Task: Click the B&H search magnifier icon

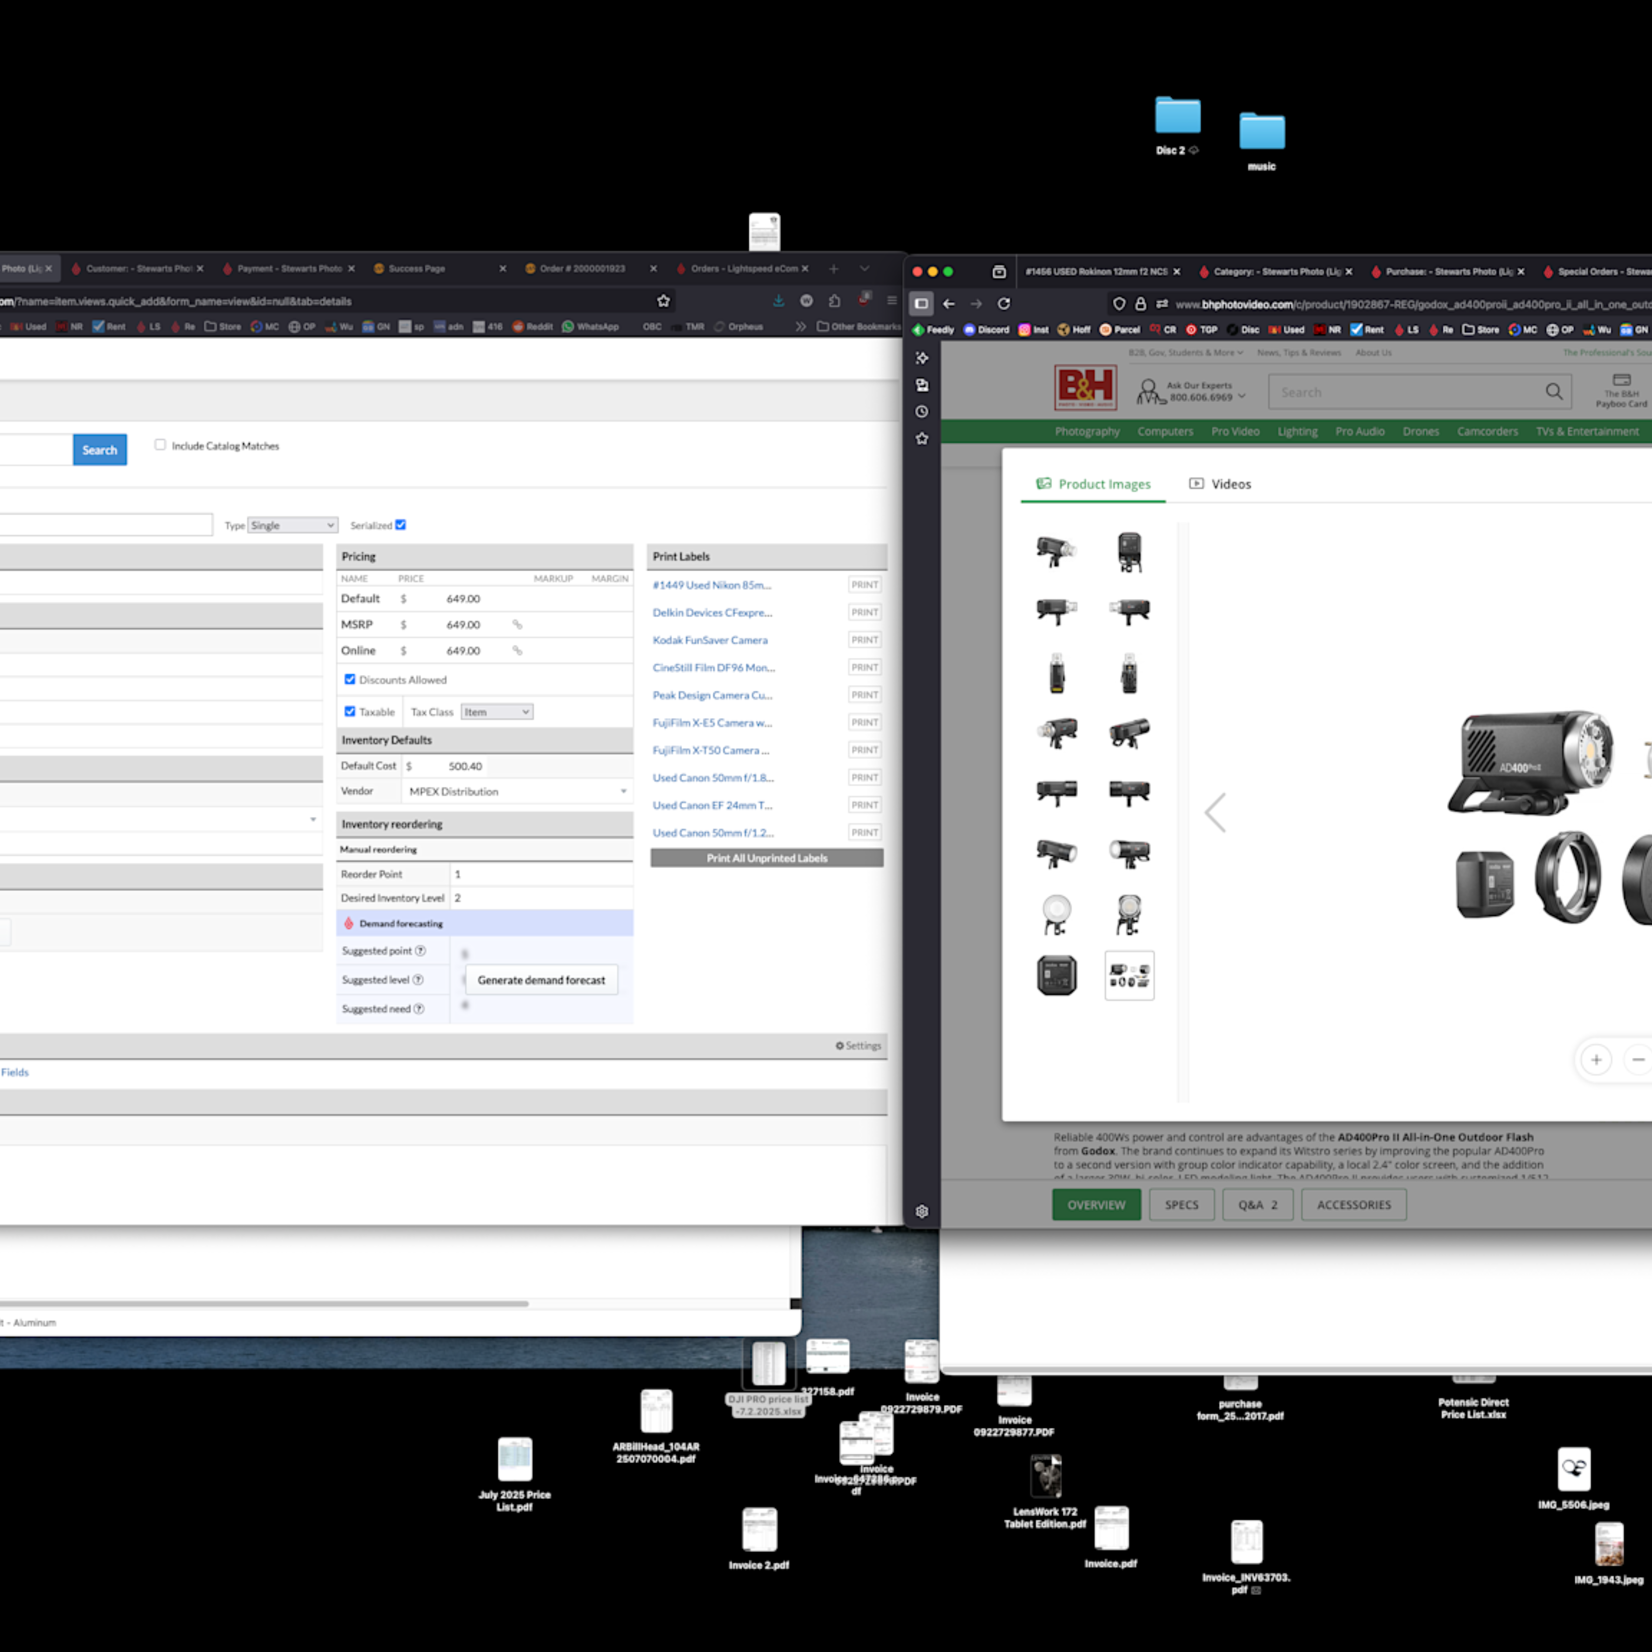Action: tap(1553, 392)
